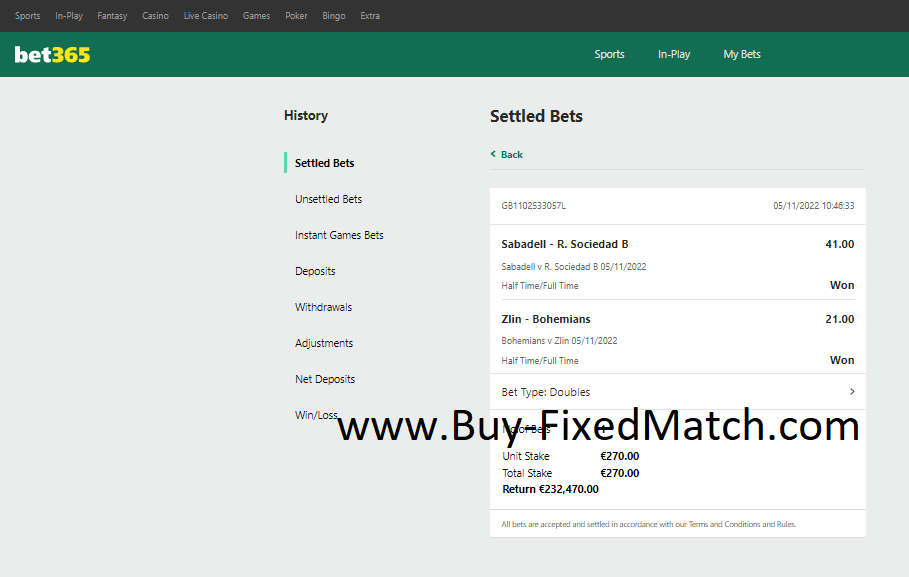Go to My Bets
Image resolution: width=909 pixels, height=577 pixels.
742,55
